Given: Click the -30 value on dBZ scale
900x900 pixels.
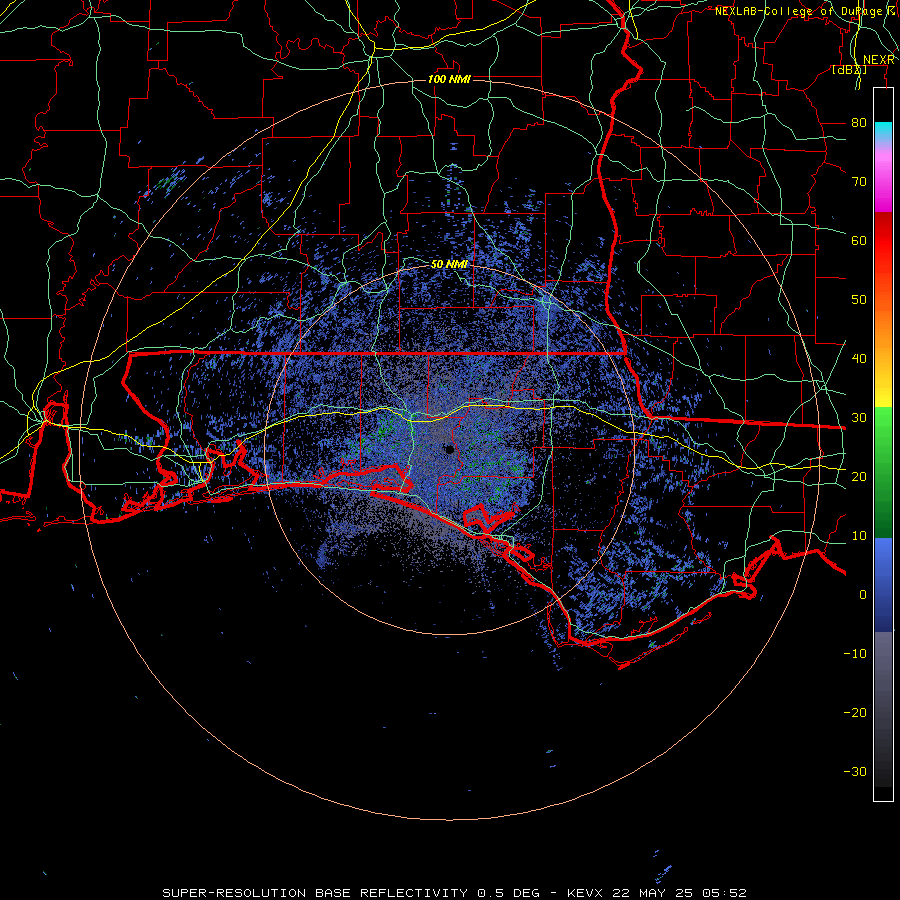Looking at the screenshot, I should pyautogui.click(x=855, y=771).
